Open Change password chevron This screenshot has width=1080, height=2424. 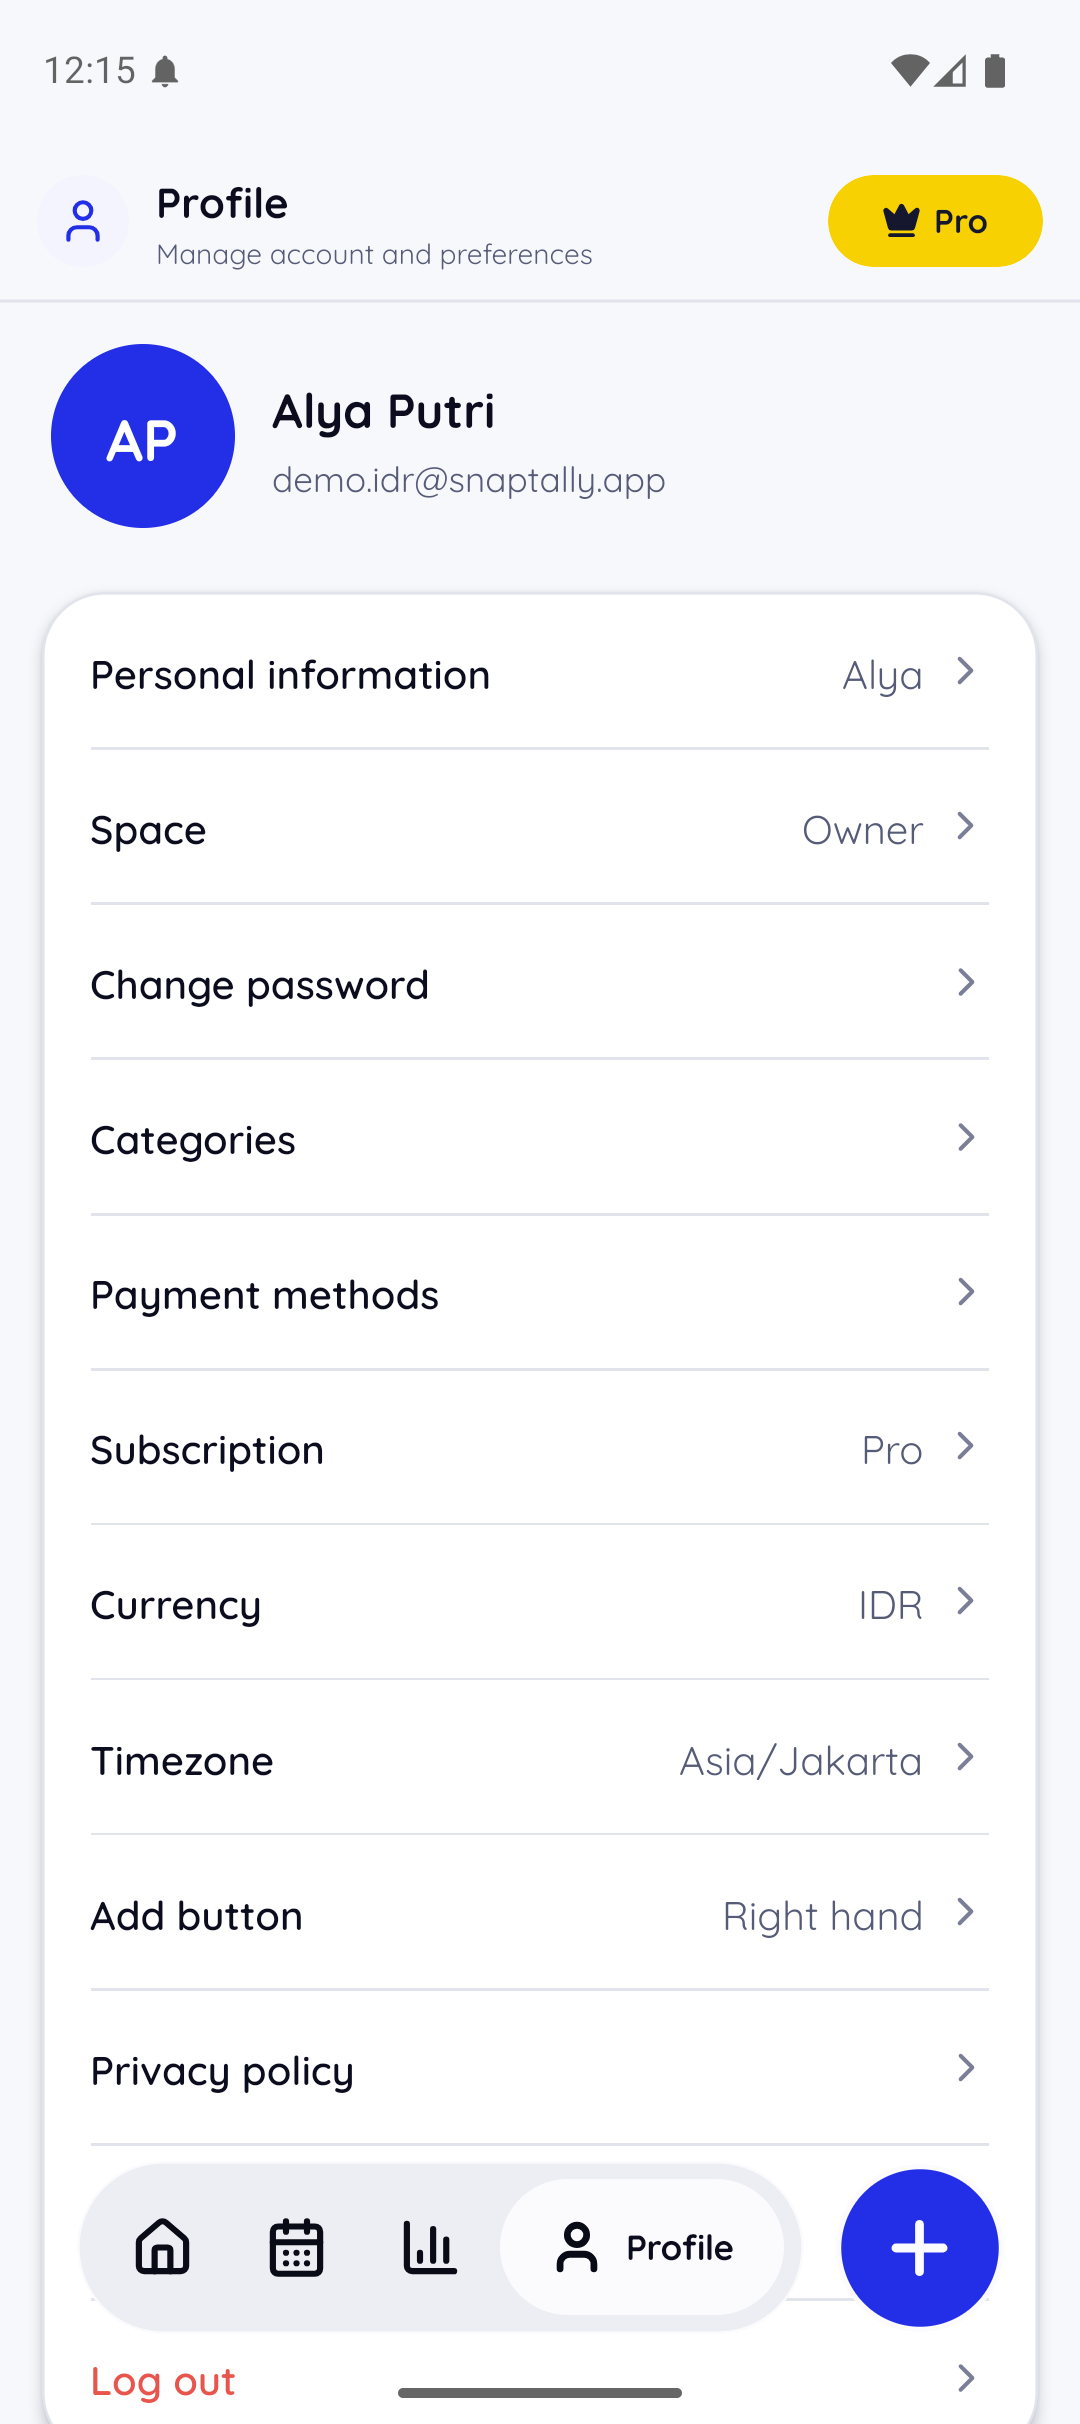(965, 982)
